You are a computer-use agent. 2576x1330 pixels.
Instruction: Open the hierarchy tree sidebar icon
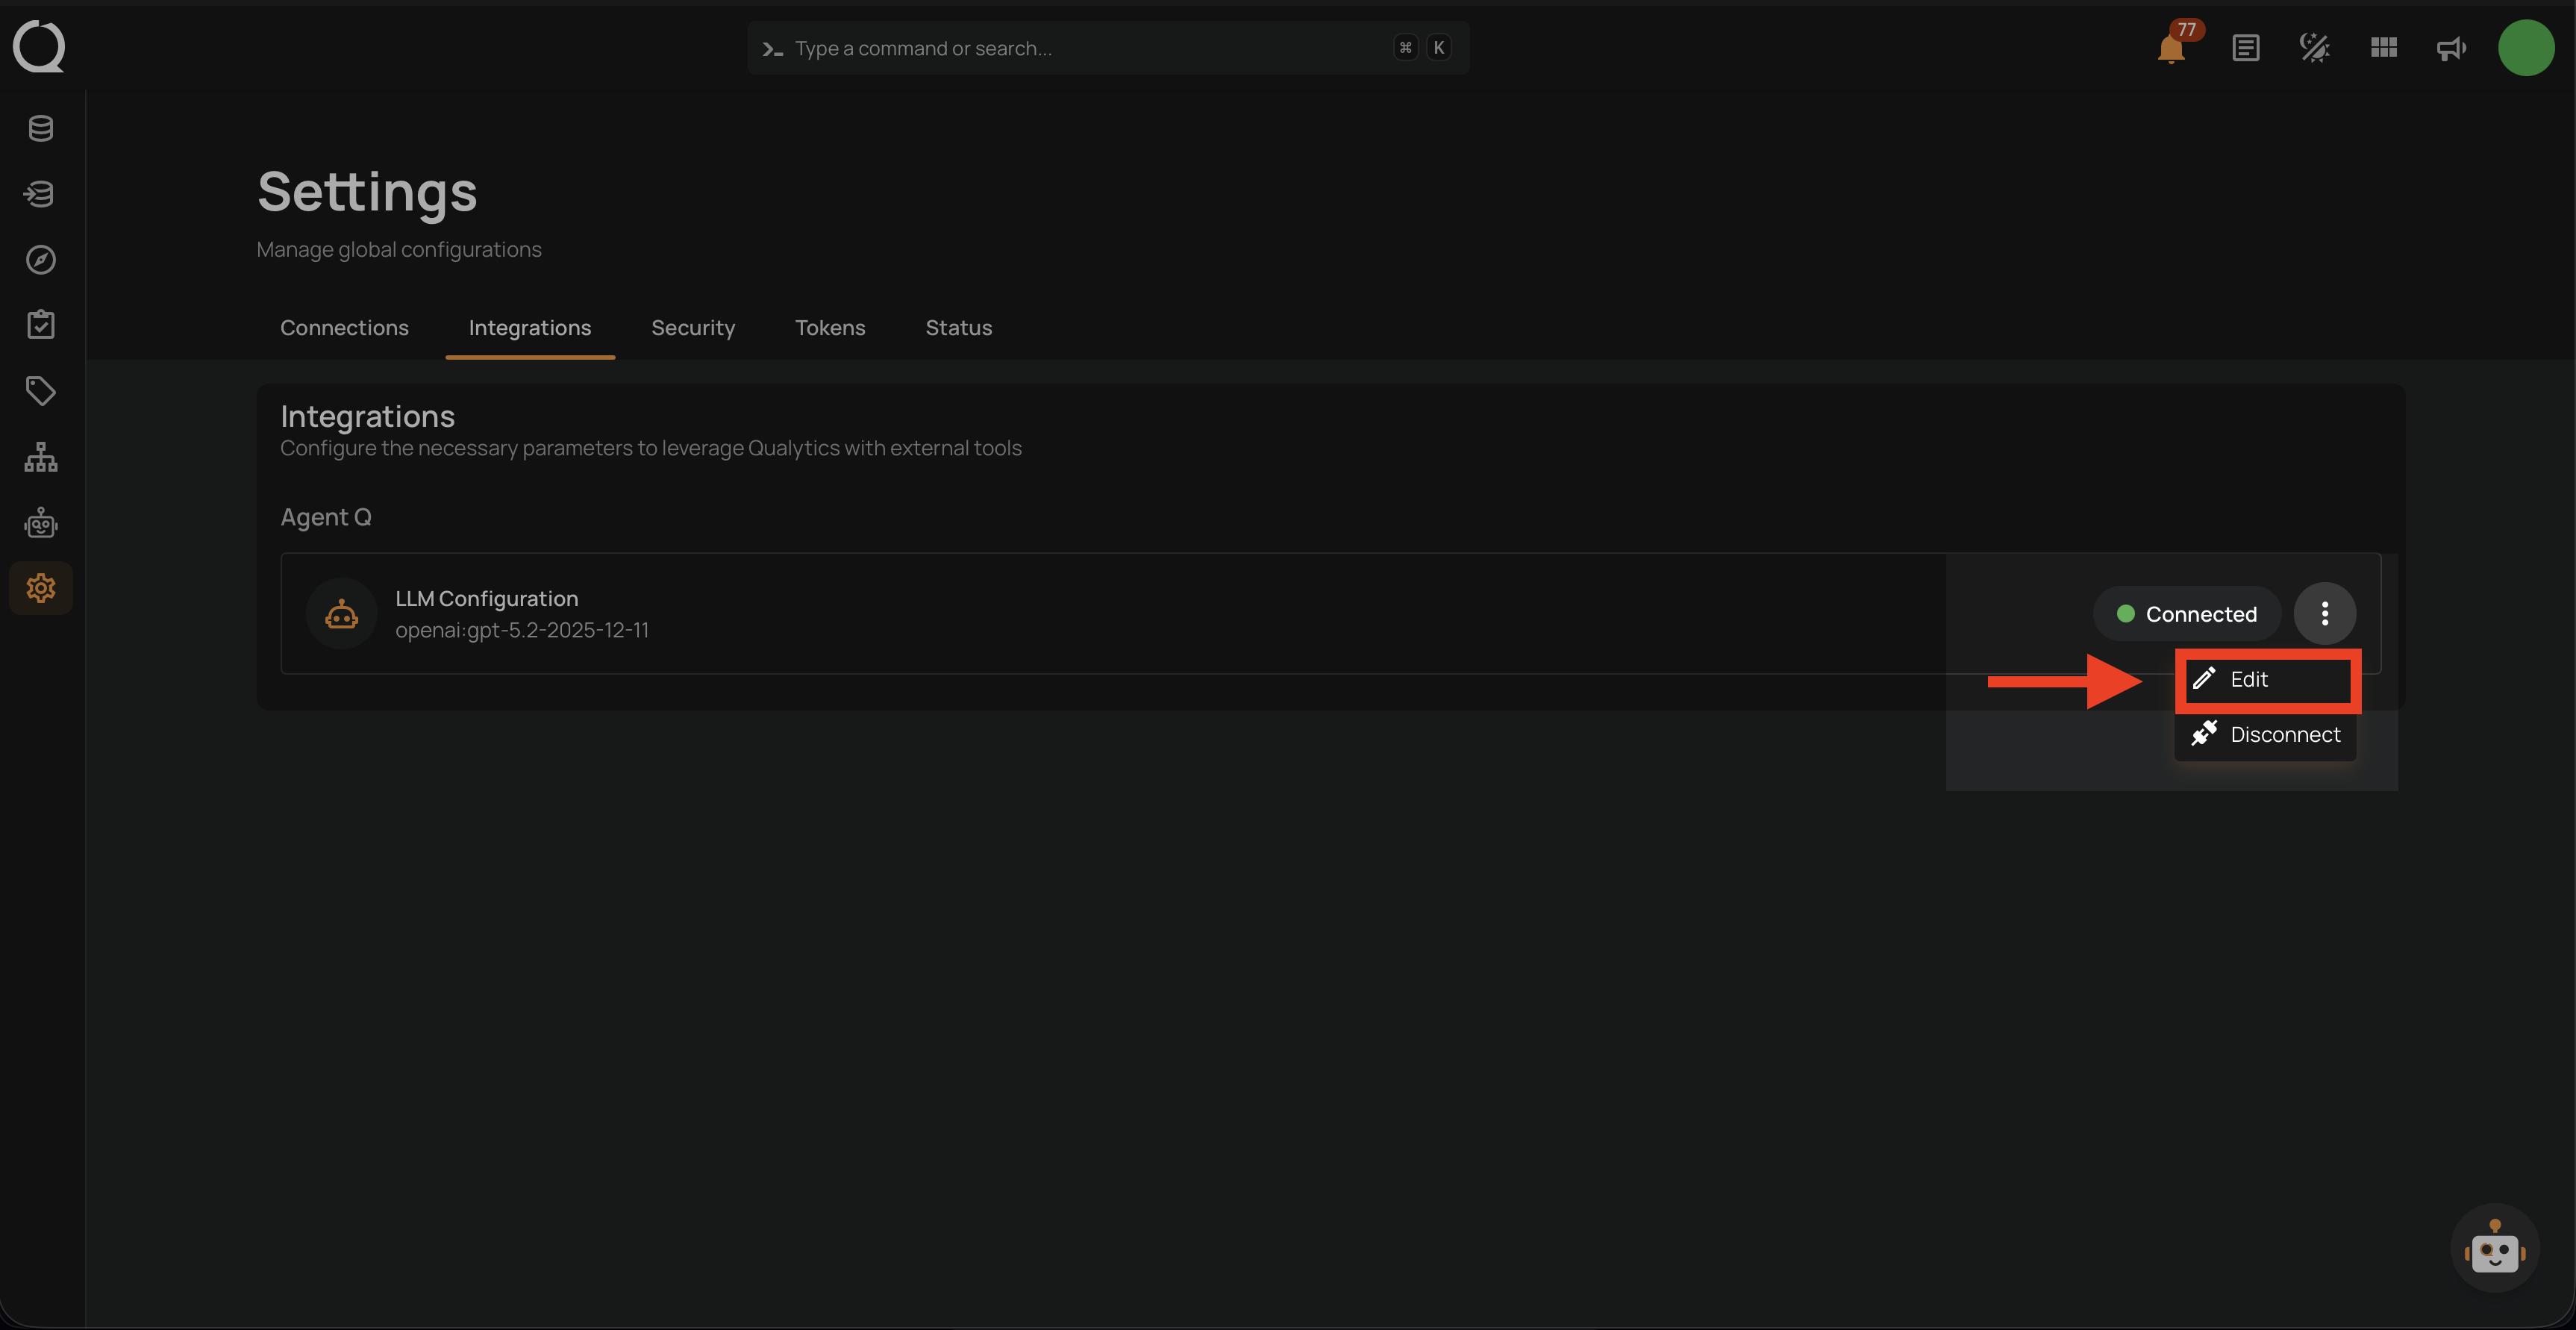[41, 457]
